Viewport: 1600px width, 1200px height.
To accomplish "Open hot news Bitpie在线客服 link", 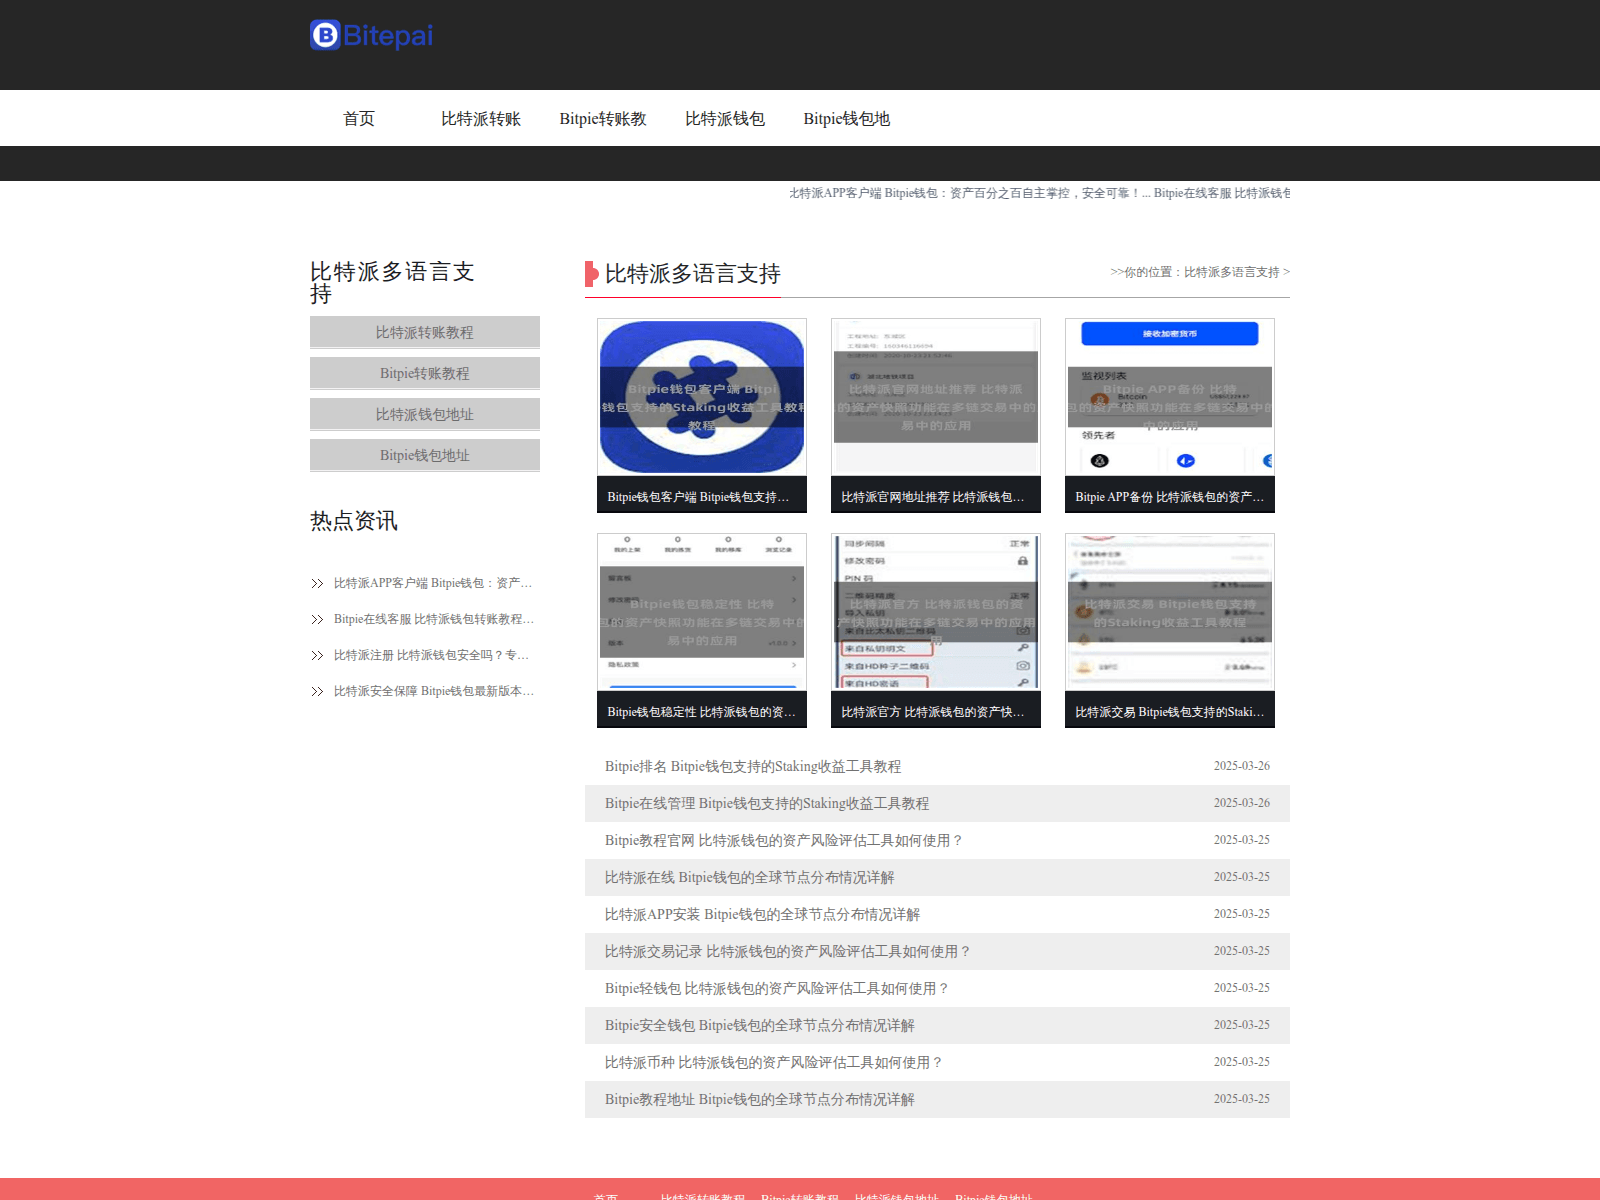I will pos(434,619).
